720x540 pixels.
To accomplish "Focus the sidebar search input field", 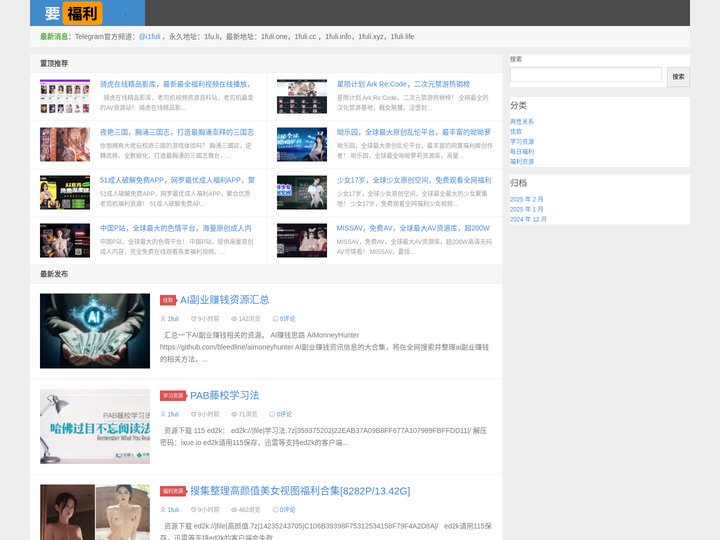I will 585,74.
